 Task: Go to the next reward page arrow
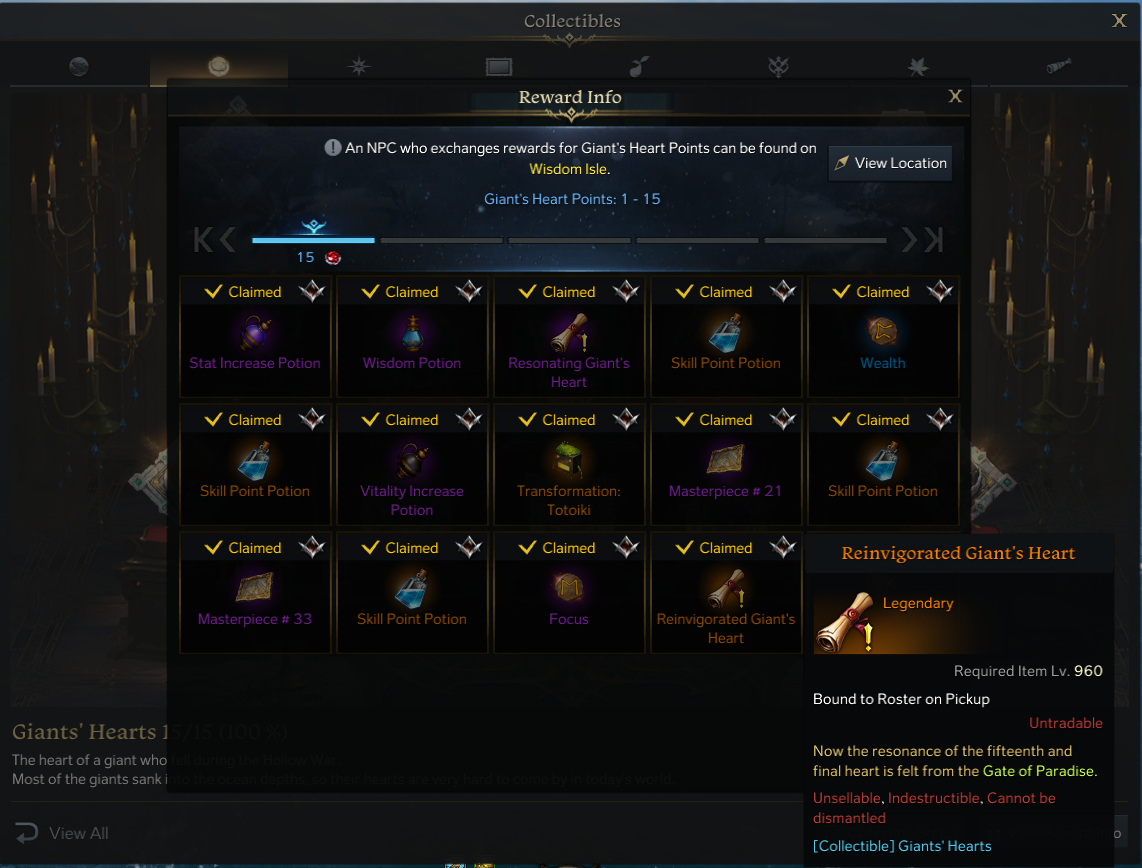pyautogui.click(x=909, y=240)
